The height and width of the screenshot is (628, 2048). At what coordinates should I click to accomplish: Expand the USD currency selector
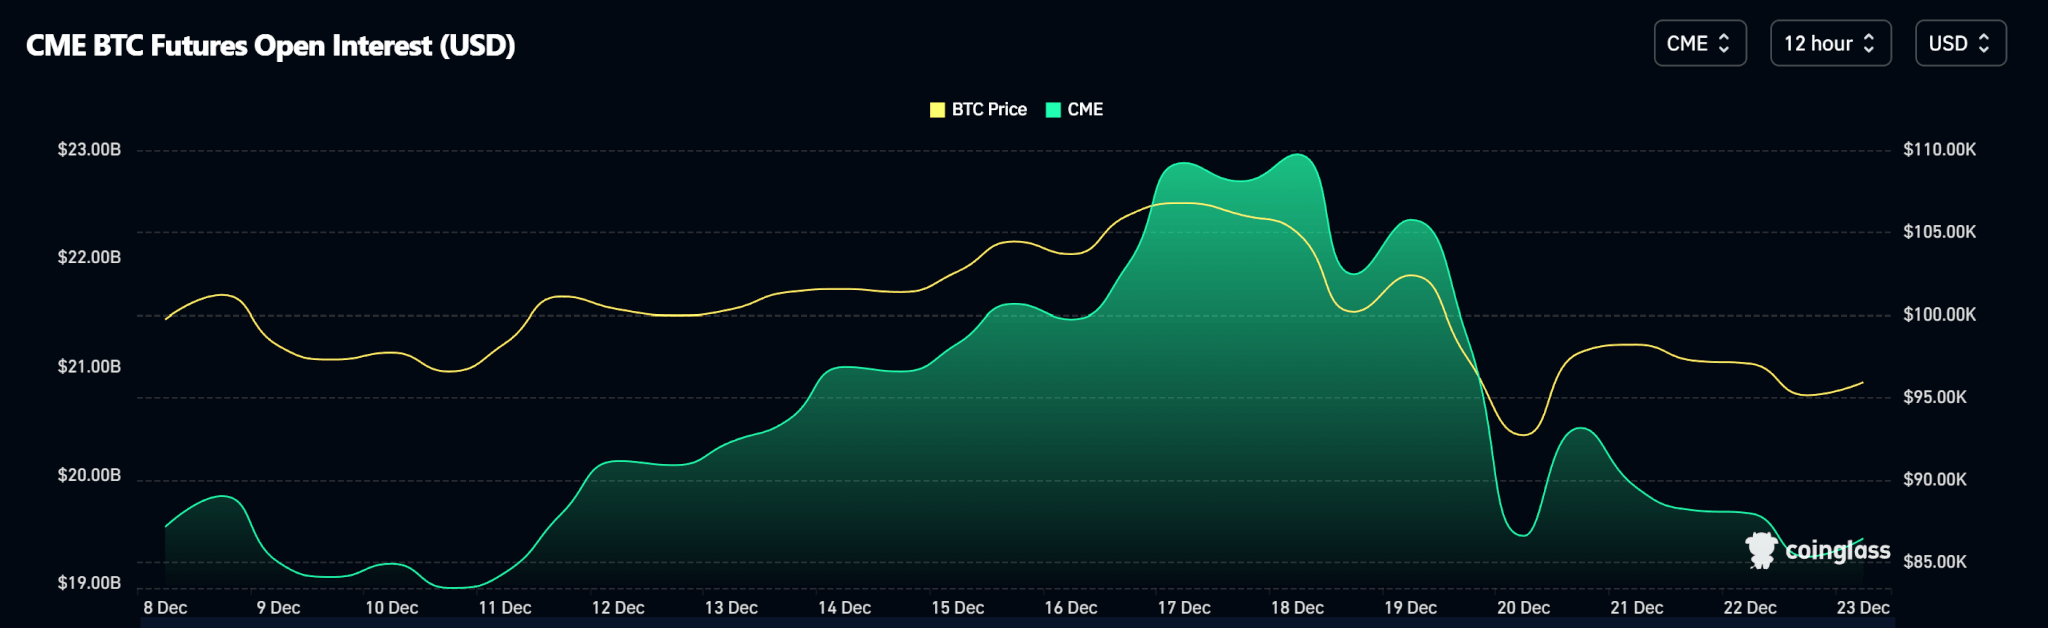1959,43
